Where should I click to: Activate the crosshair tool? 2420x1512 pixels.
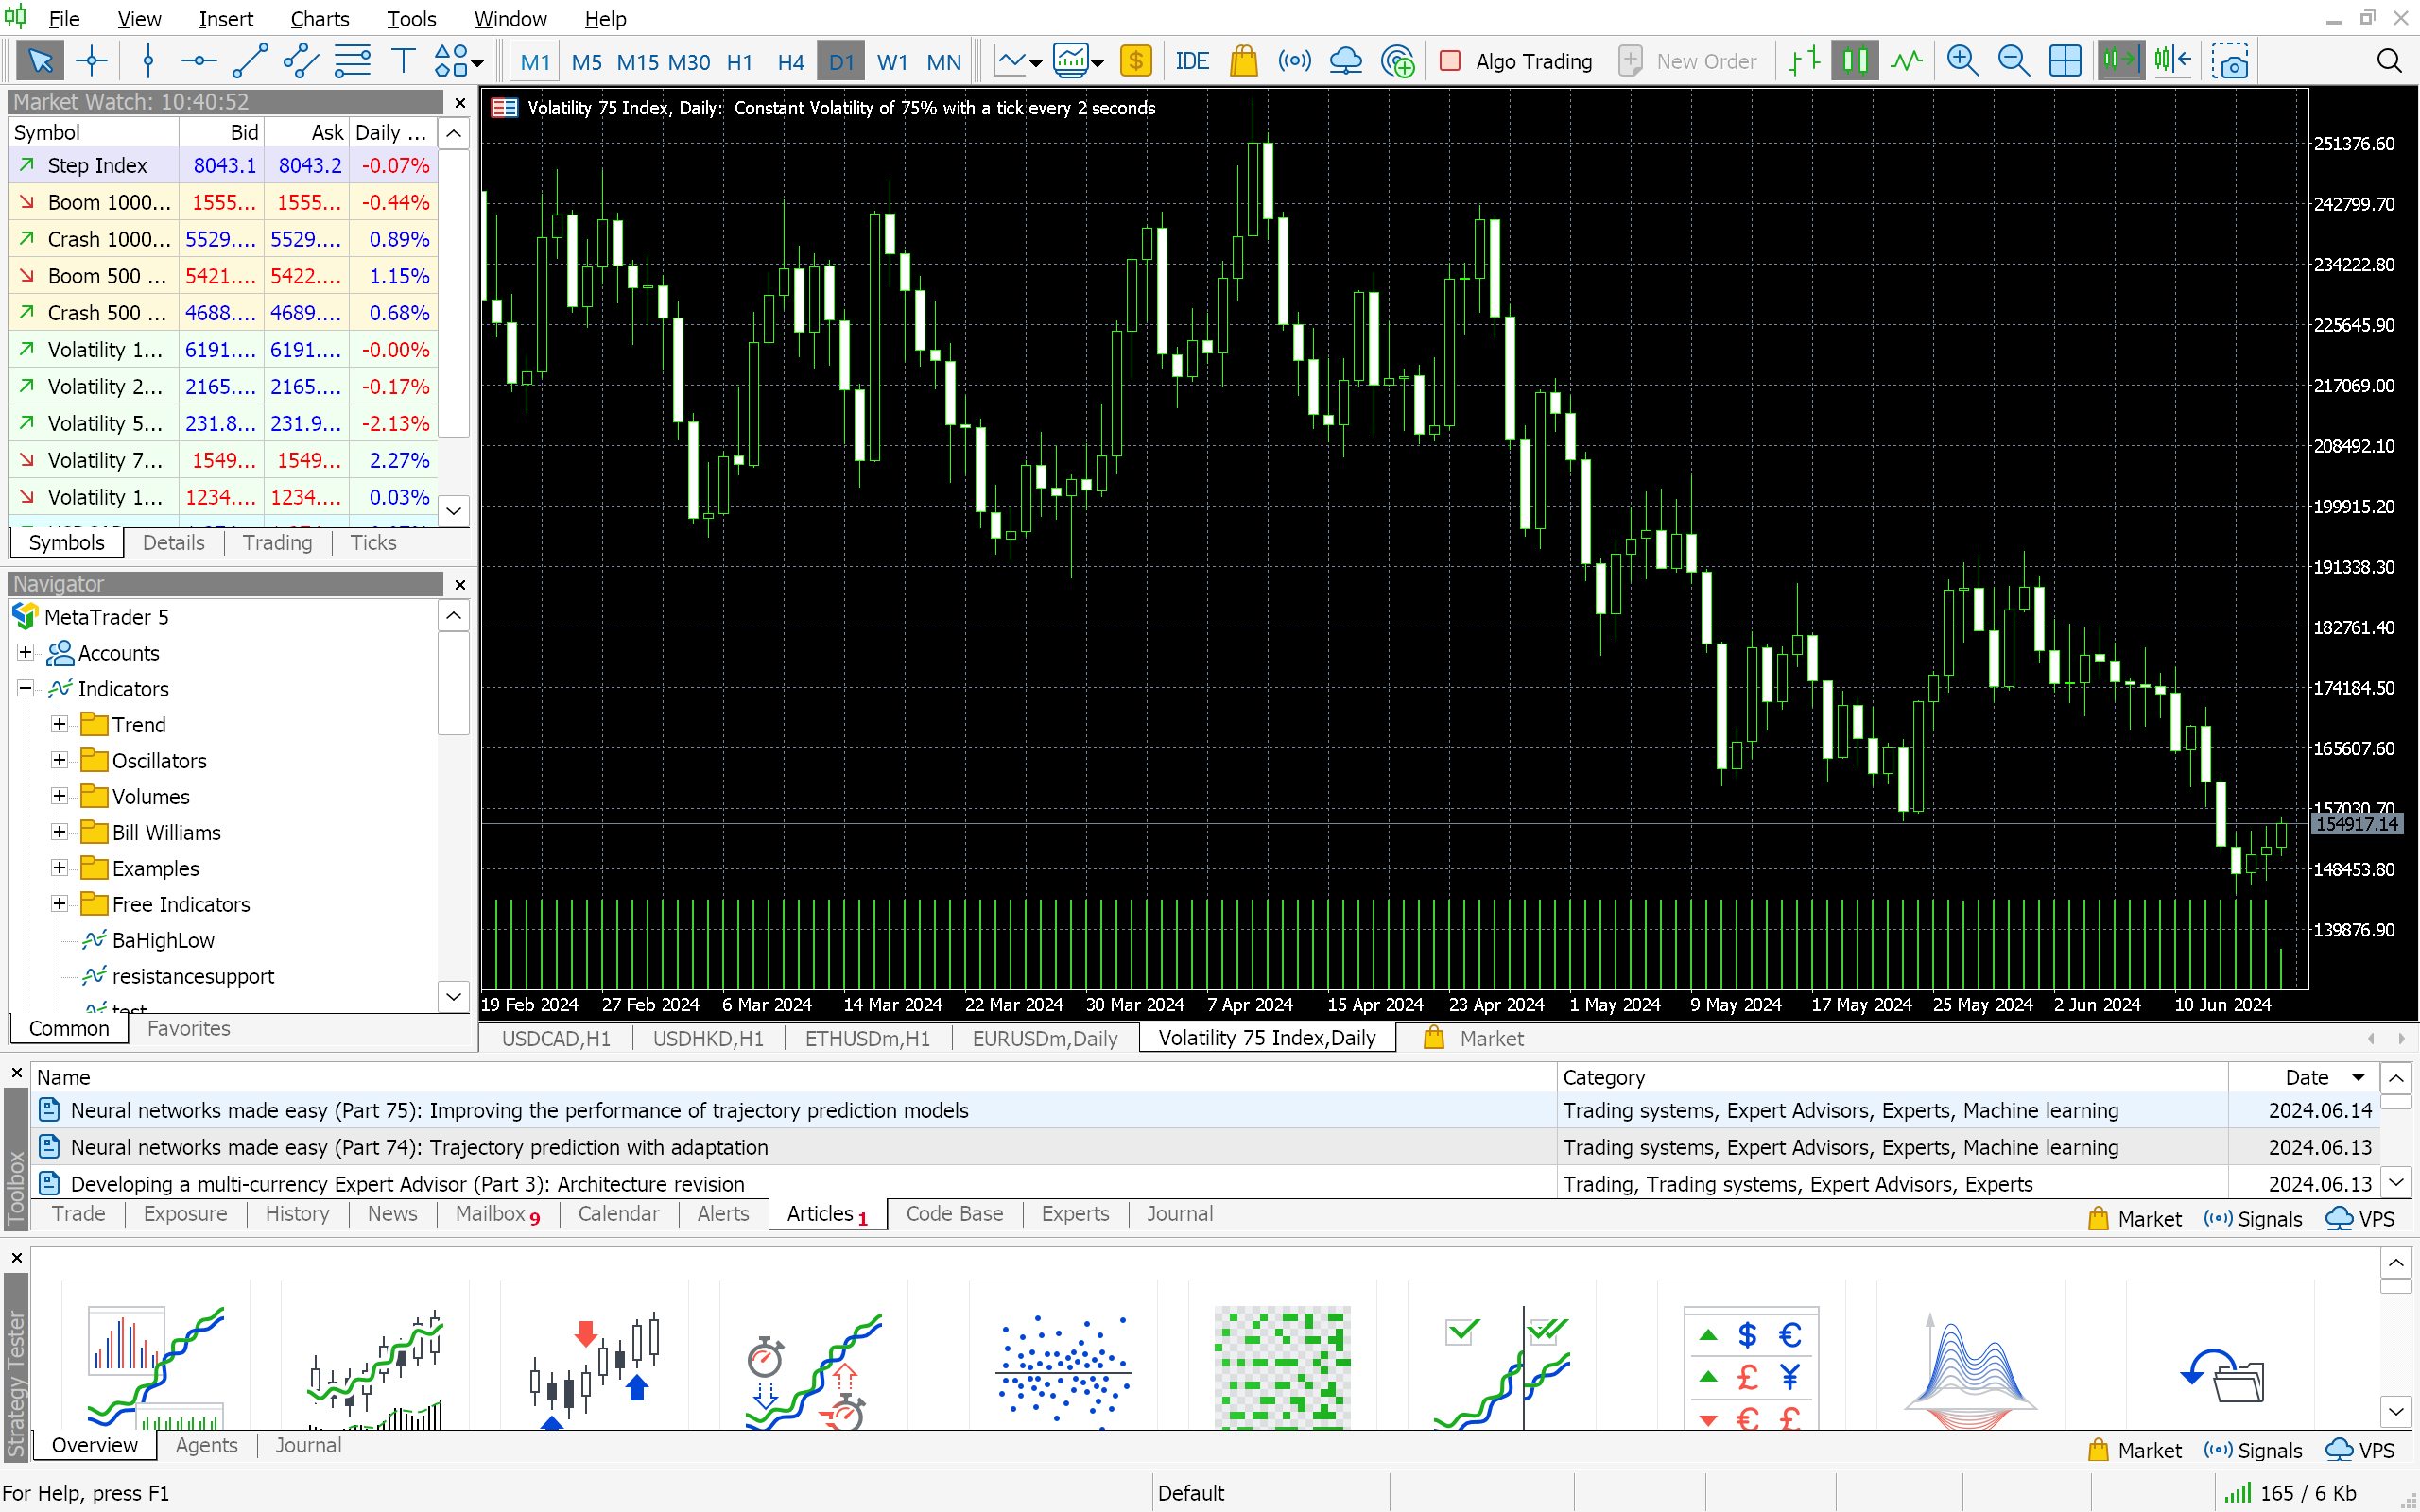coord(92,61)
